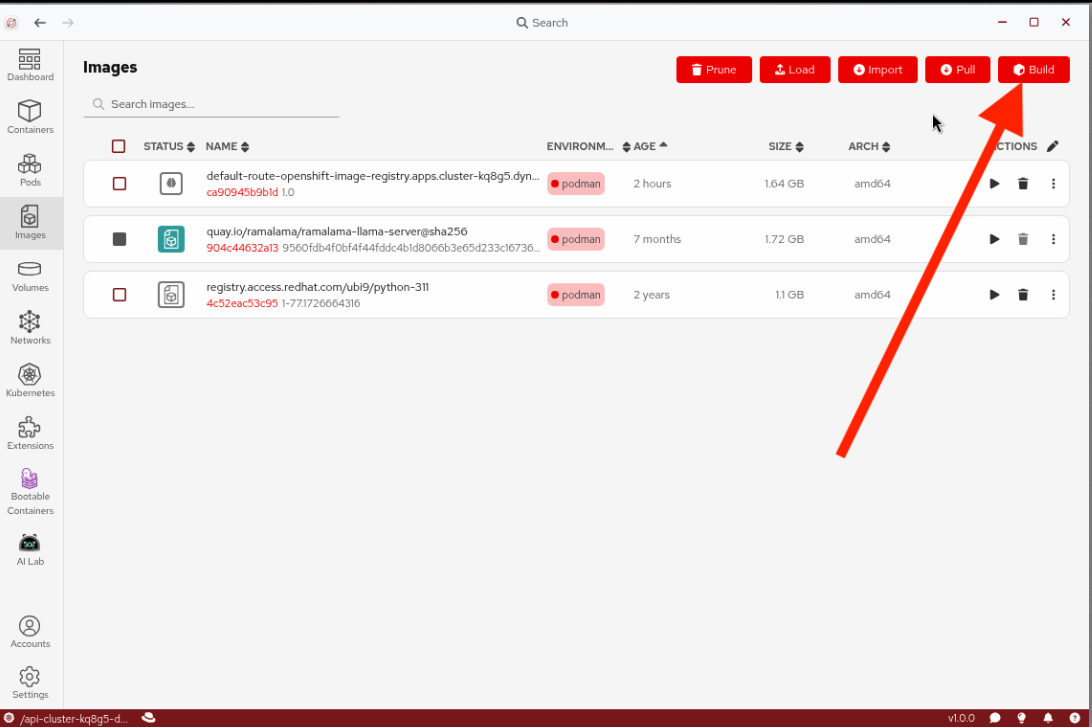Sort images by the Size column
This screenshot has height=727, width=1092.
click(786, 146)
